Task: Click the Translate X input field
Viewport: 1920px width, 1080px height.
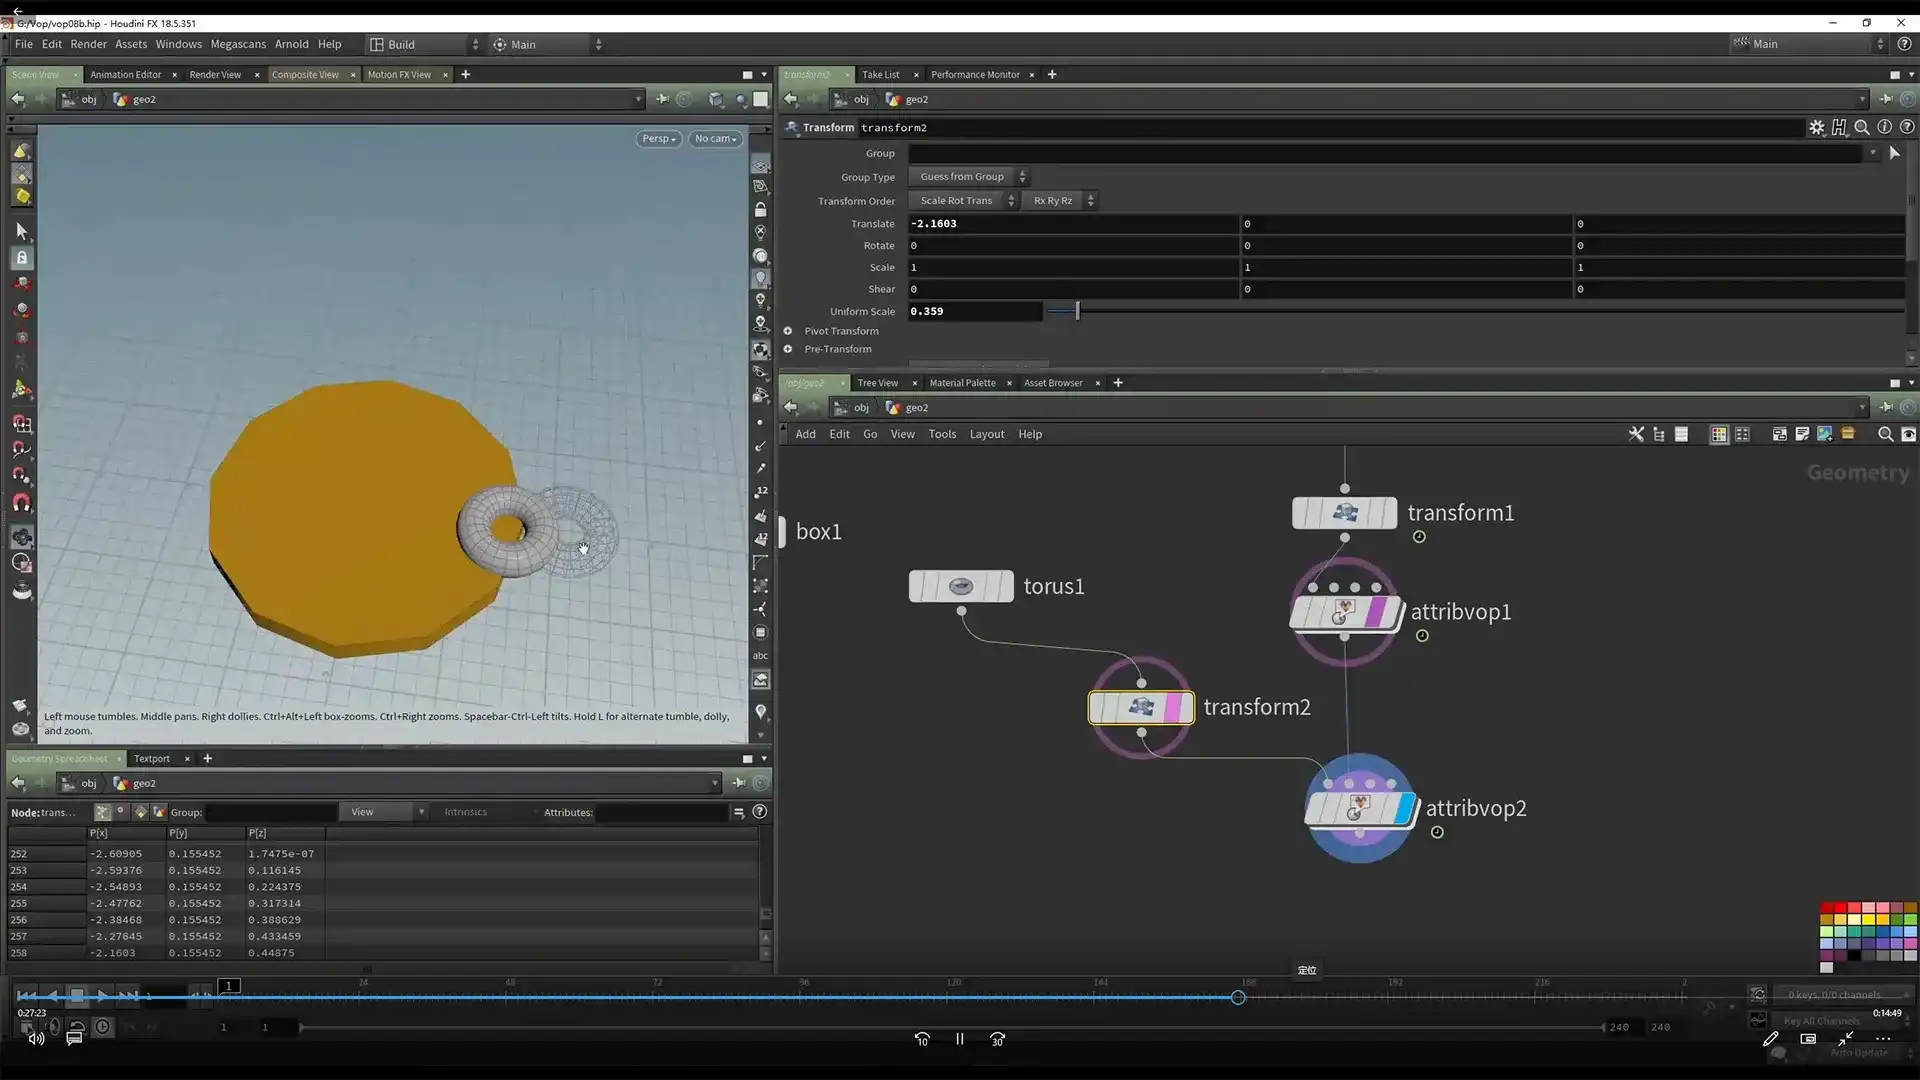Action: click(x=1072, y=223)
